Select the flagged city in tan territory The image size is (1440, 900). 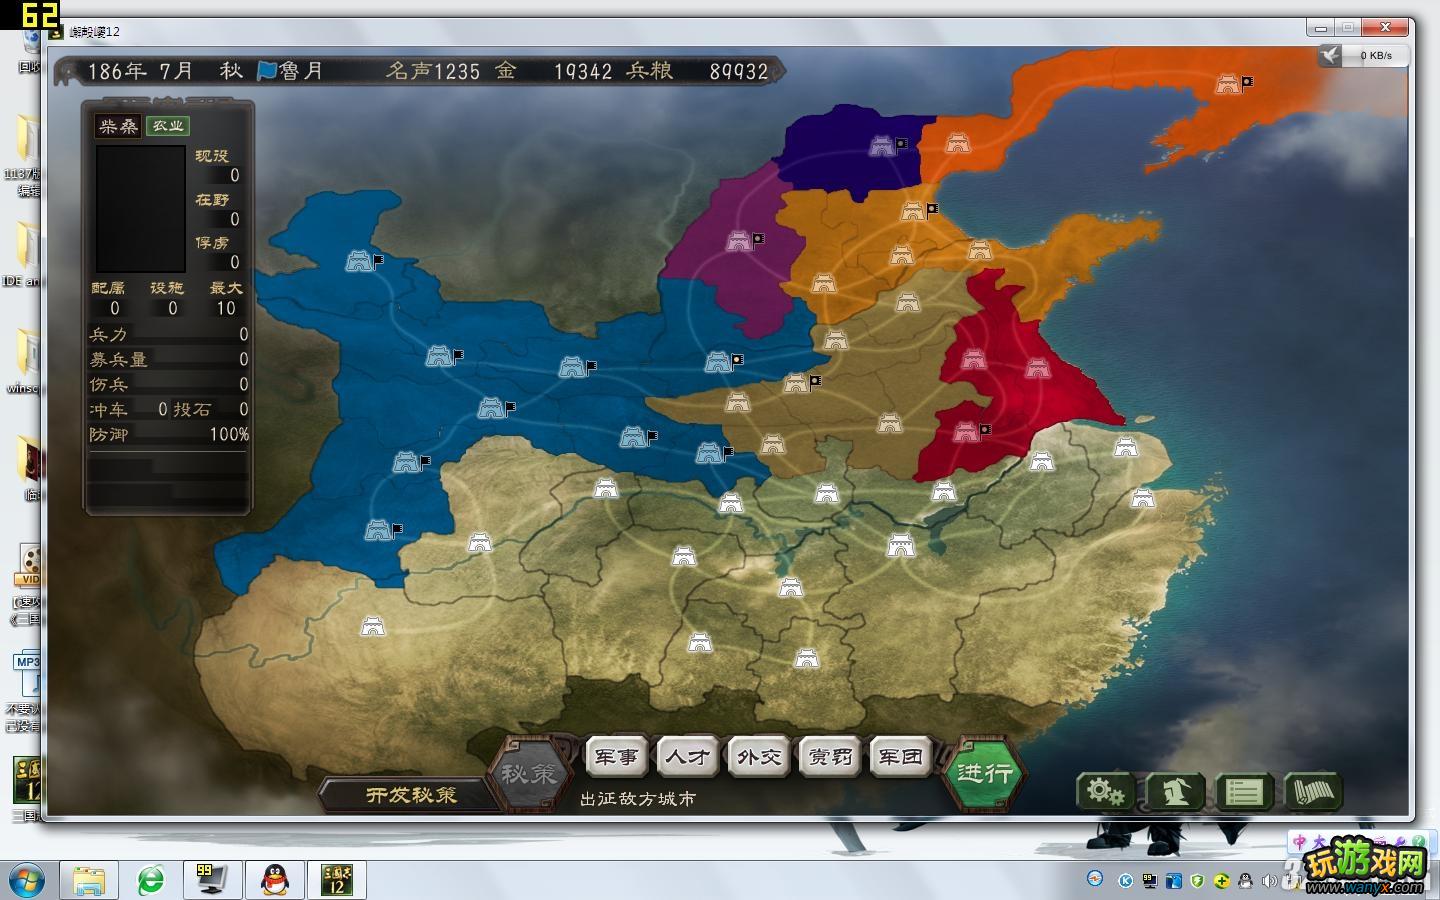796,382
